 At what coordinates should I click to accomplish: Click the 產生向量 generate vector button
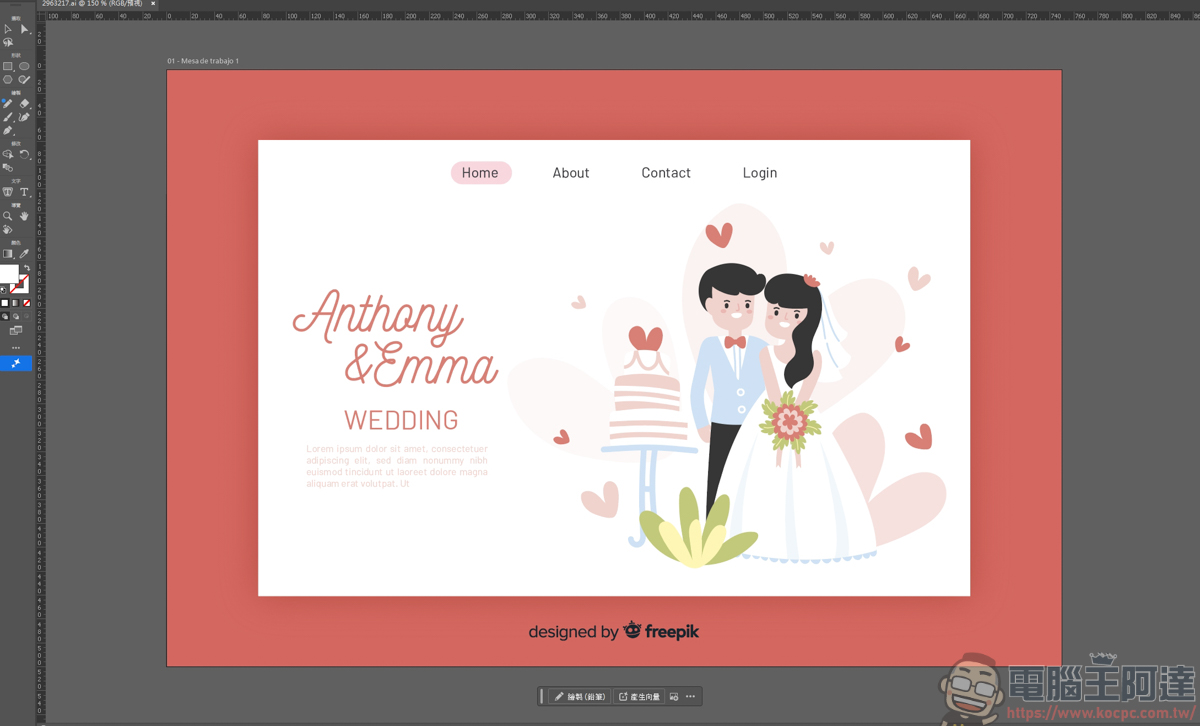click(x=639, y=697)
